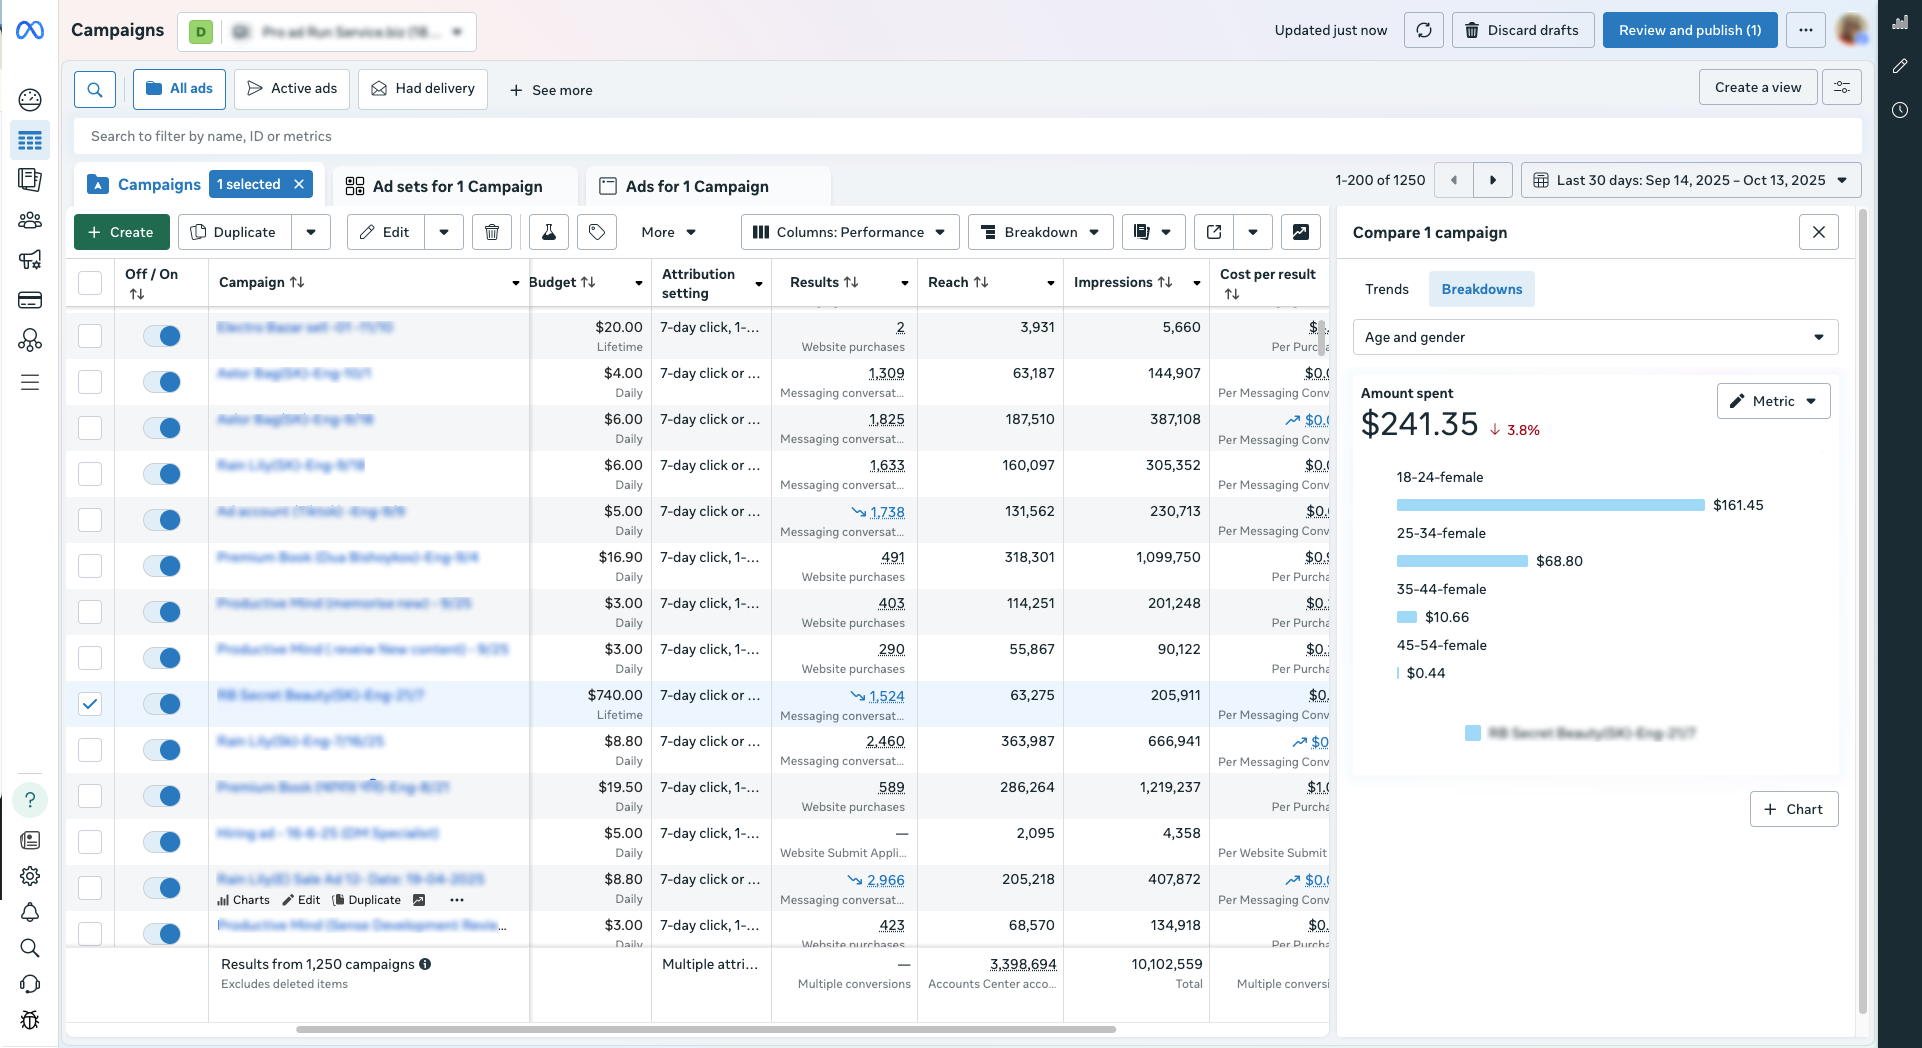
Task: Open the charts view icon in toolbar
Action: [1300, 232]
